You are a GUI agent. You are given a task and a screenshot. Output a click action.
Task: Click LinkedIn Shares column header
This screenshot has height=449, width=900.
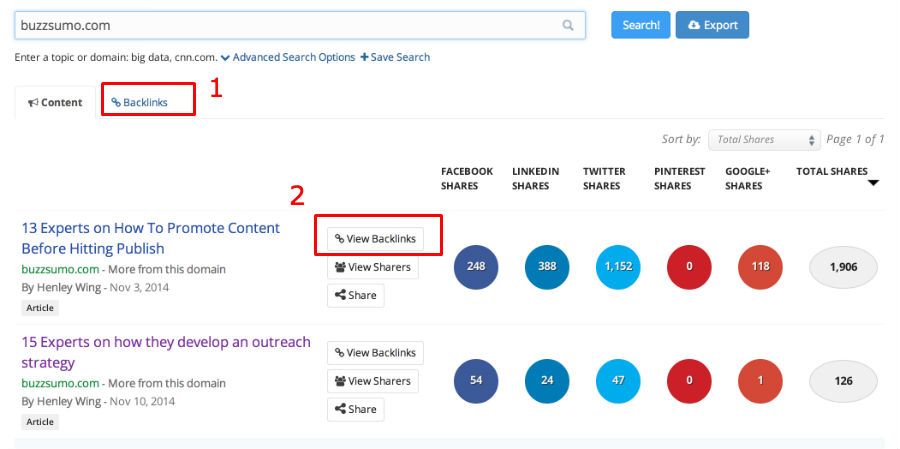click(535, 179)
